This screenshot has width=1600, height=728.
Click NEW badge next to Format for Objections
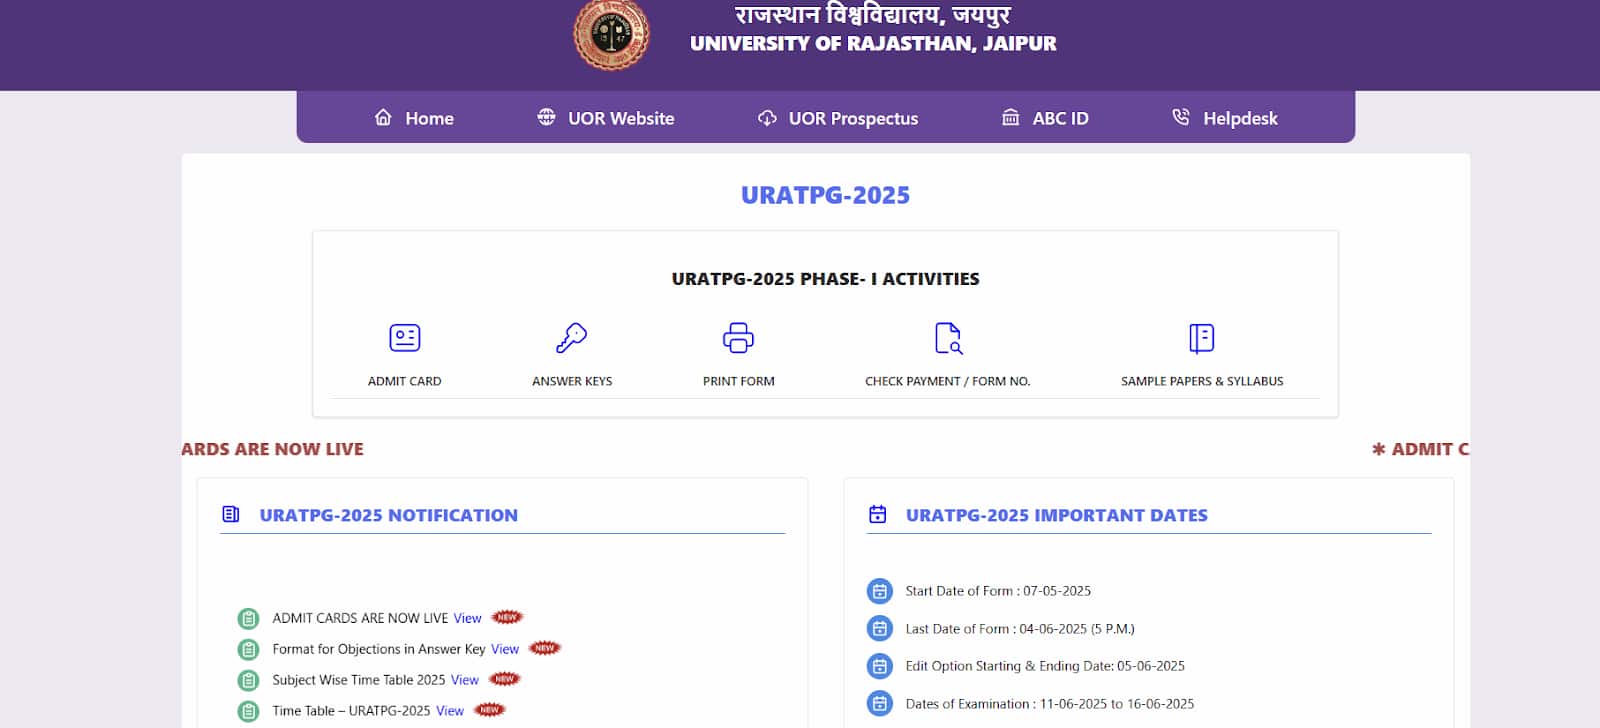pyautogui.click(x=545, y=648)
